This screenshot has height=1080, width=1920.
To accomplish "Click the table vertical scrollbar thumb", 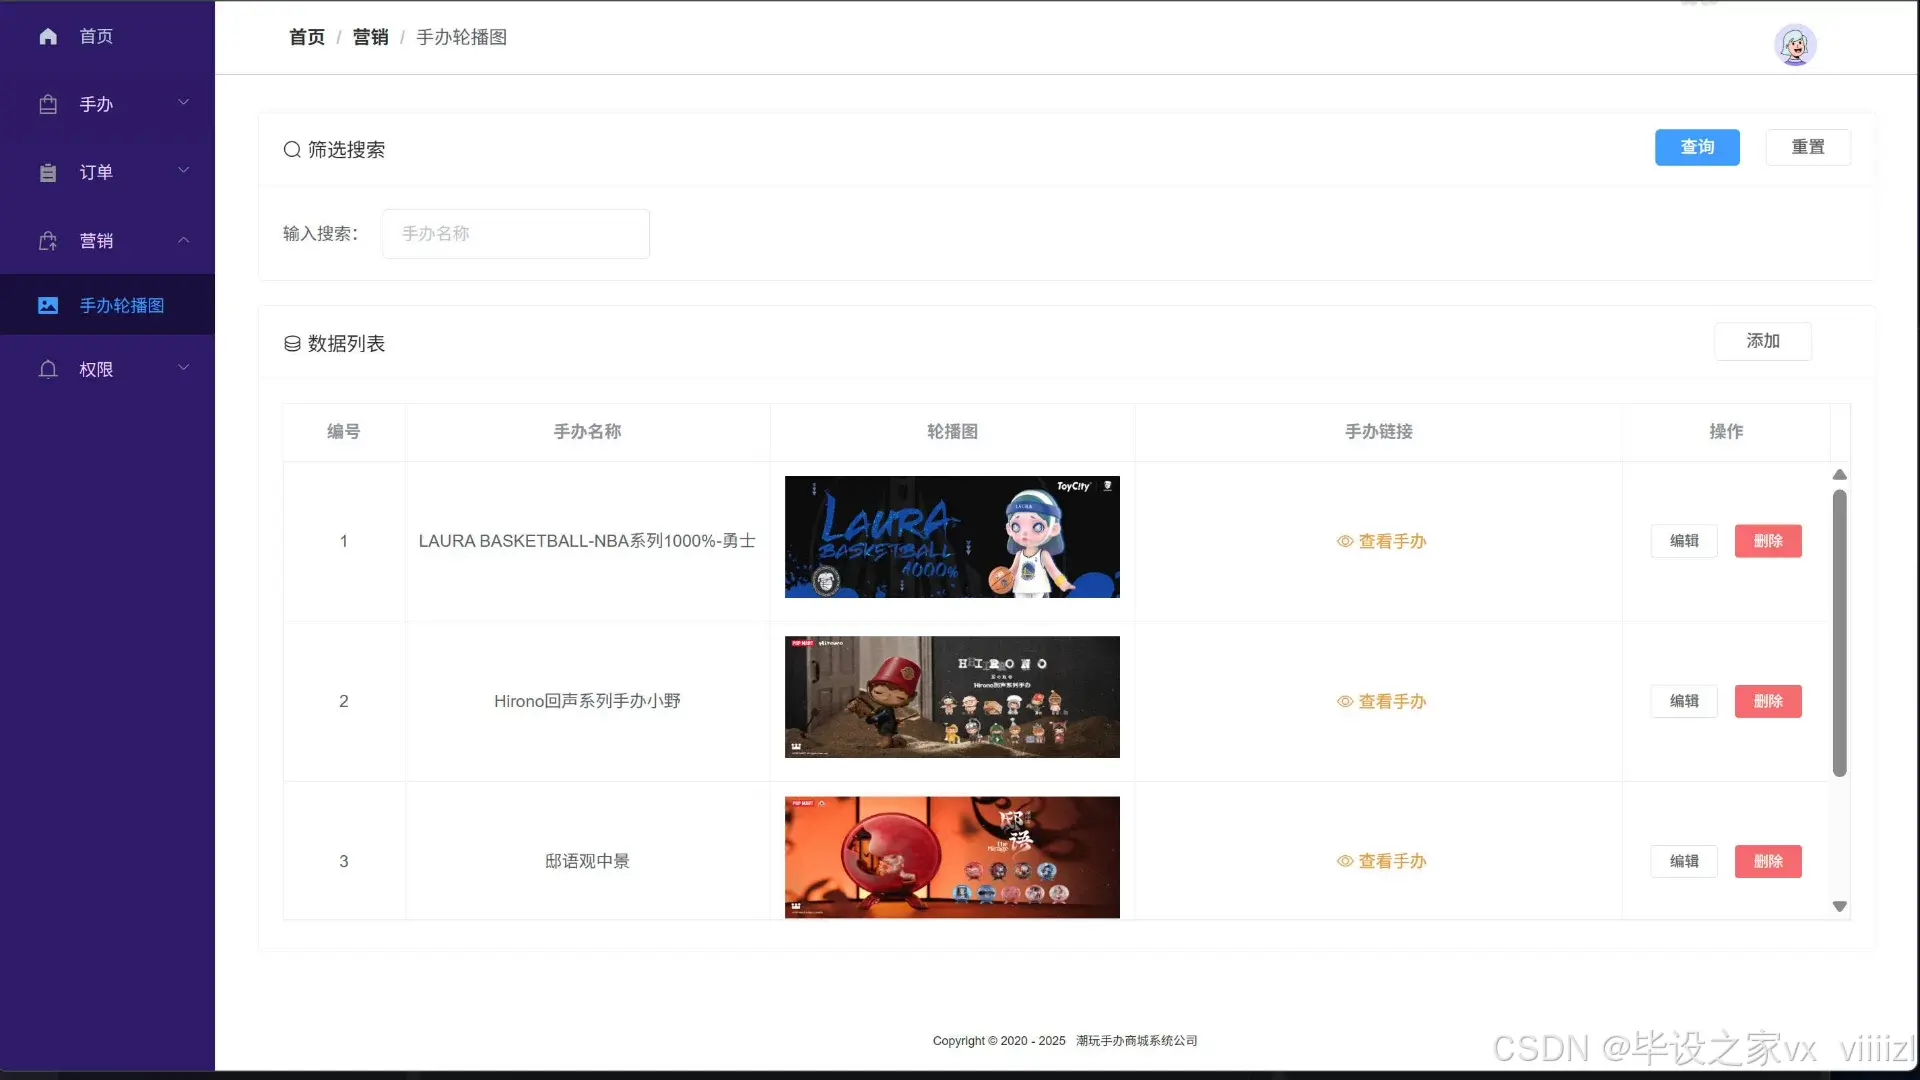I will coord(1839,633).
